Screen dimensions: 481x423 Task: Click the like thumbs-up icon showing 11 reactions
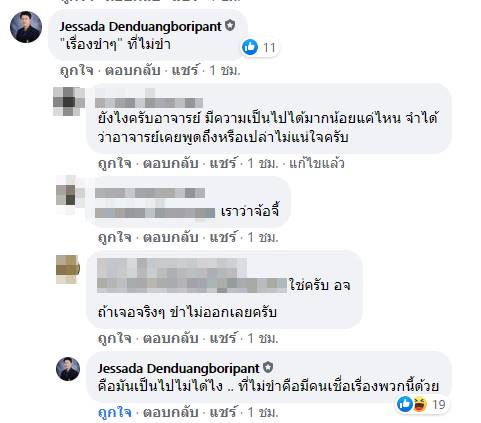click(250, 47)
